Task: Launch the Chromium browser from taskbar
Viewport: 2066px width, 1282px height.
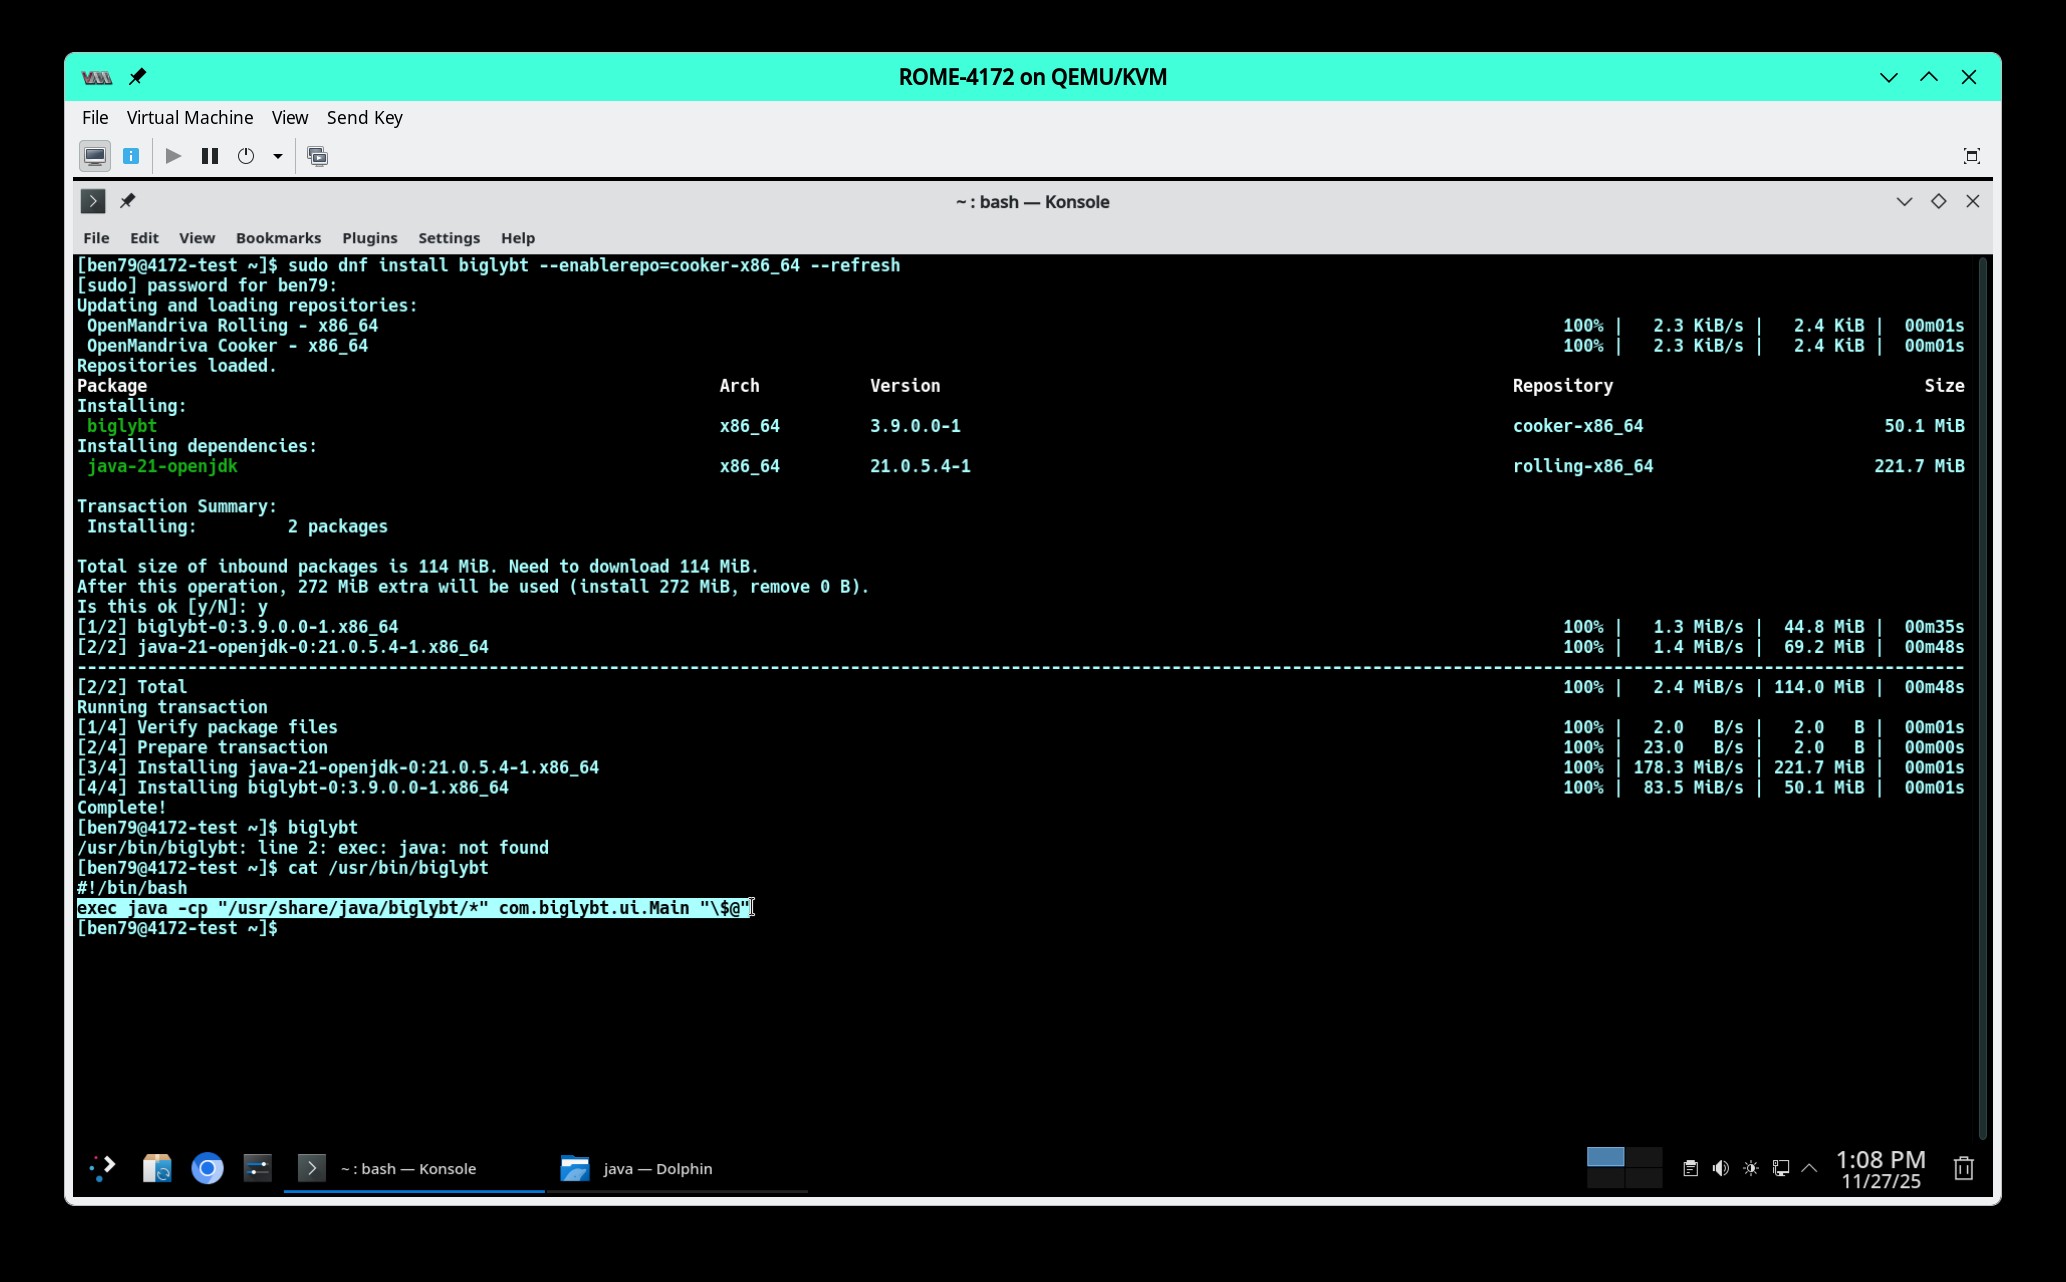Action: click(207, 1168)
